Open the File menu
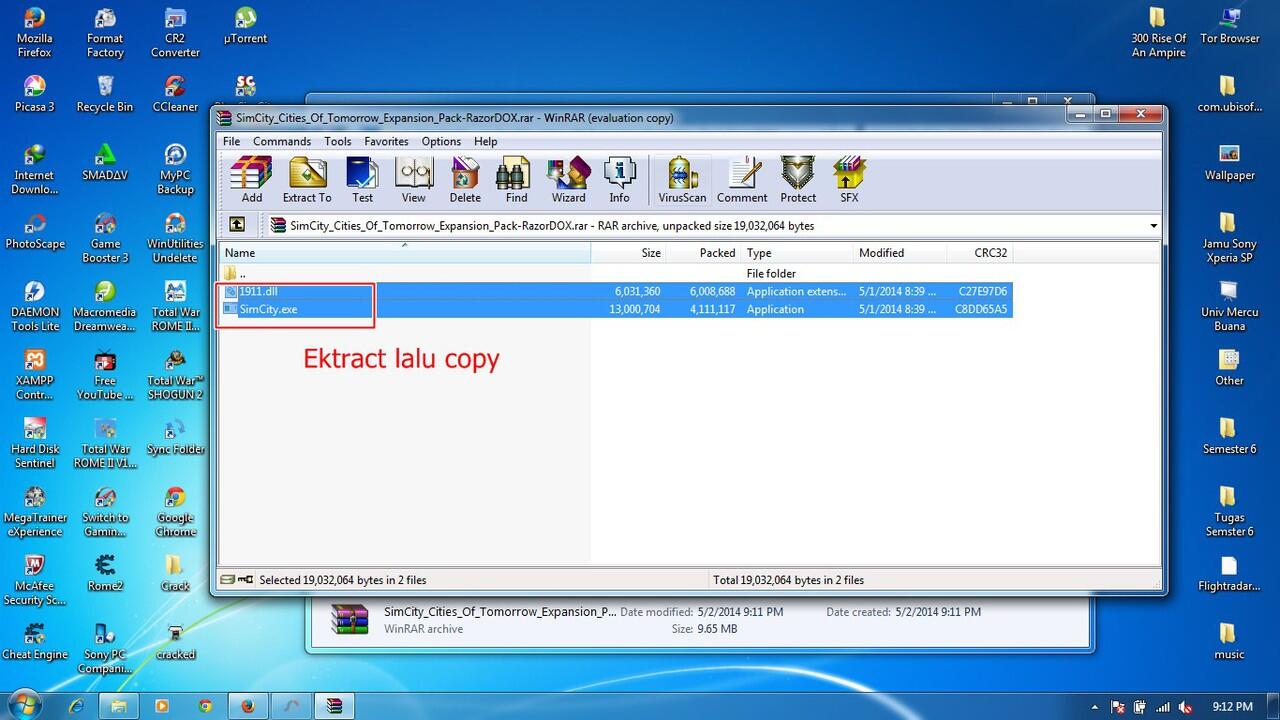The height and width of the screenshot is (720, 1280). tap(231, 141)
